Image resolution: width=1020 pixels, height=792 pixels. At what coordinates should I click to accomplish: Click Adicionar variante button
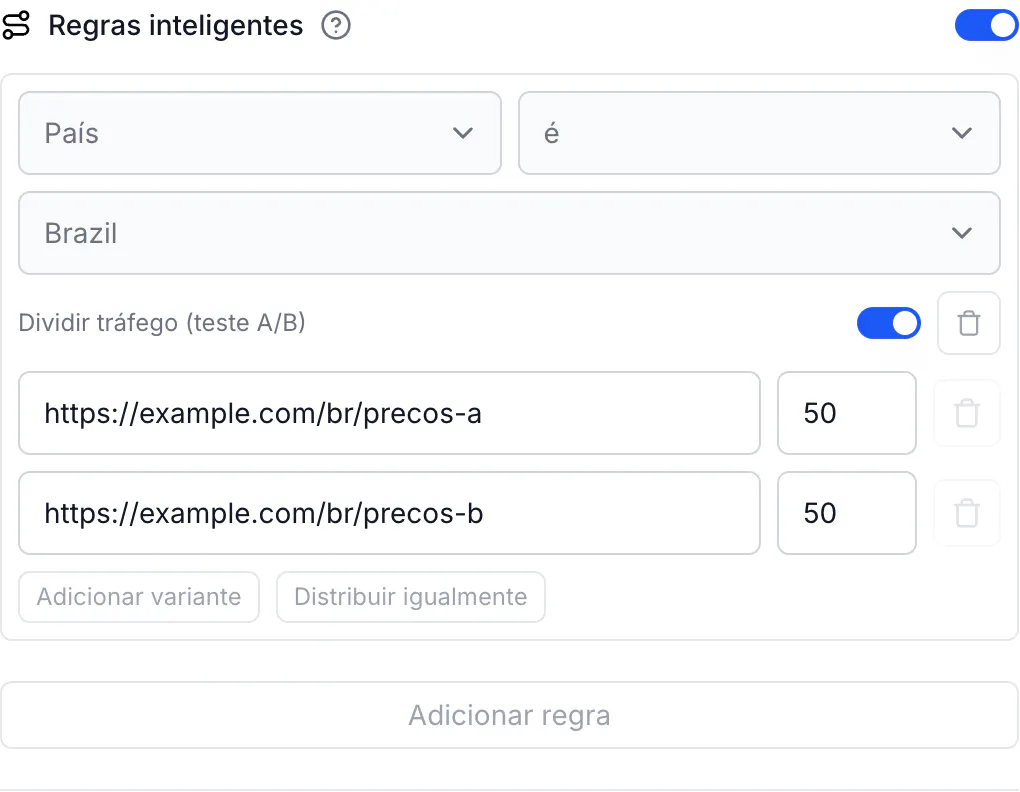(x=139, y=597)
